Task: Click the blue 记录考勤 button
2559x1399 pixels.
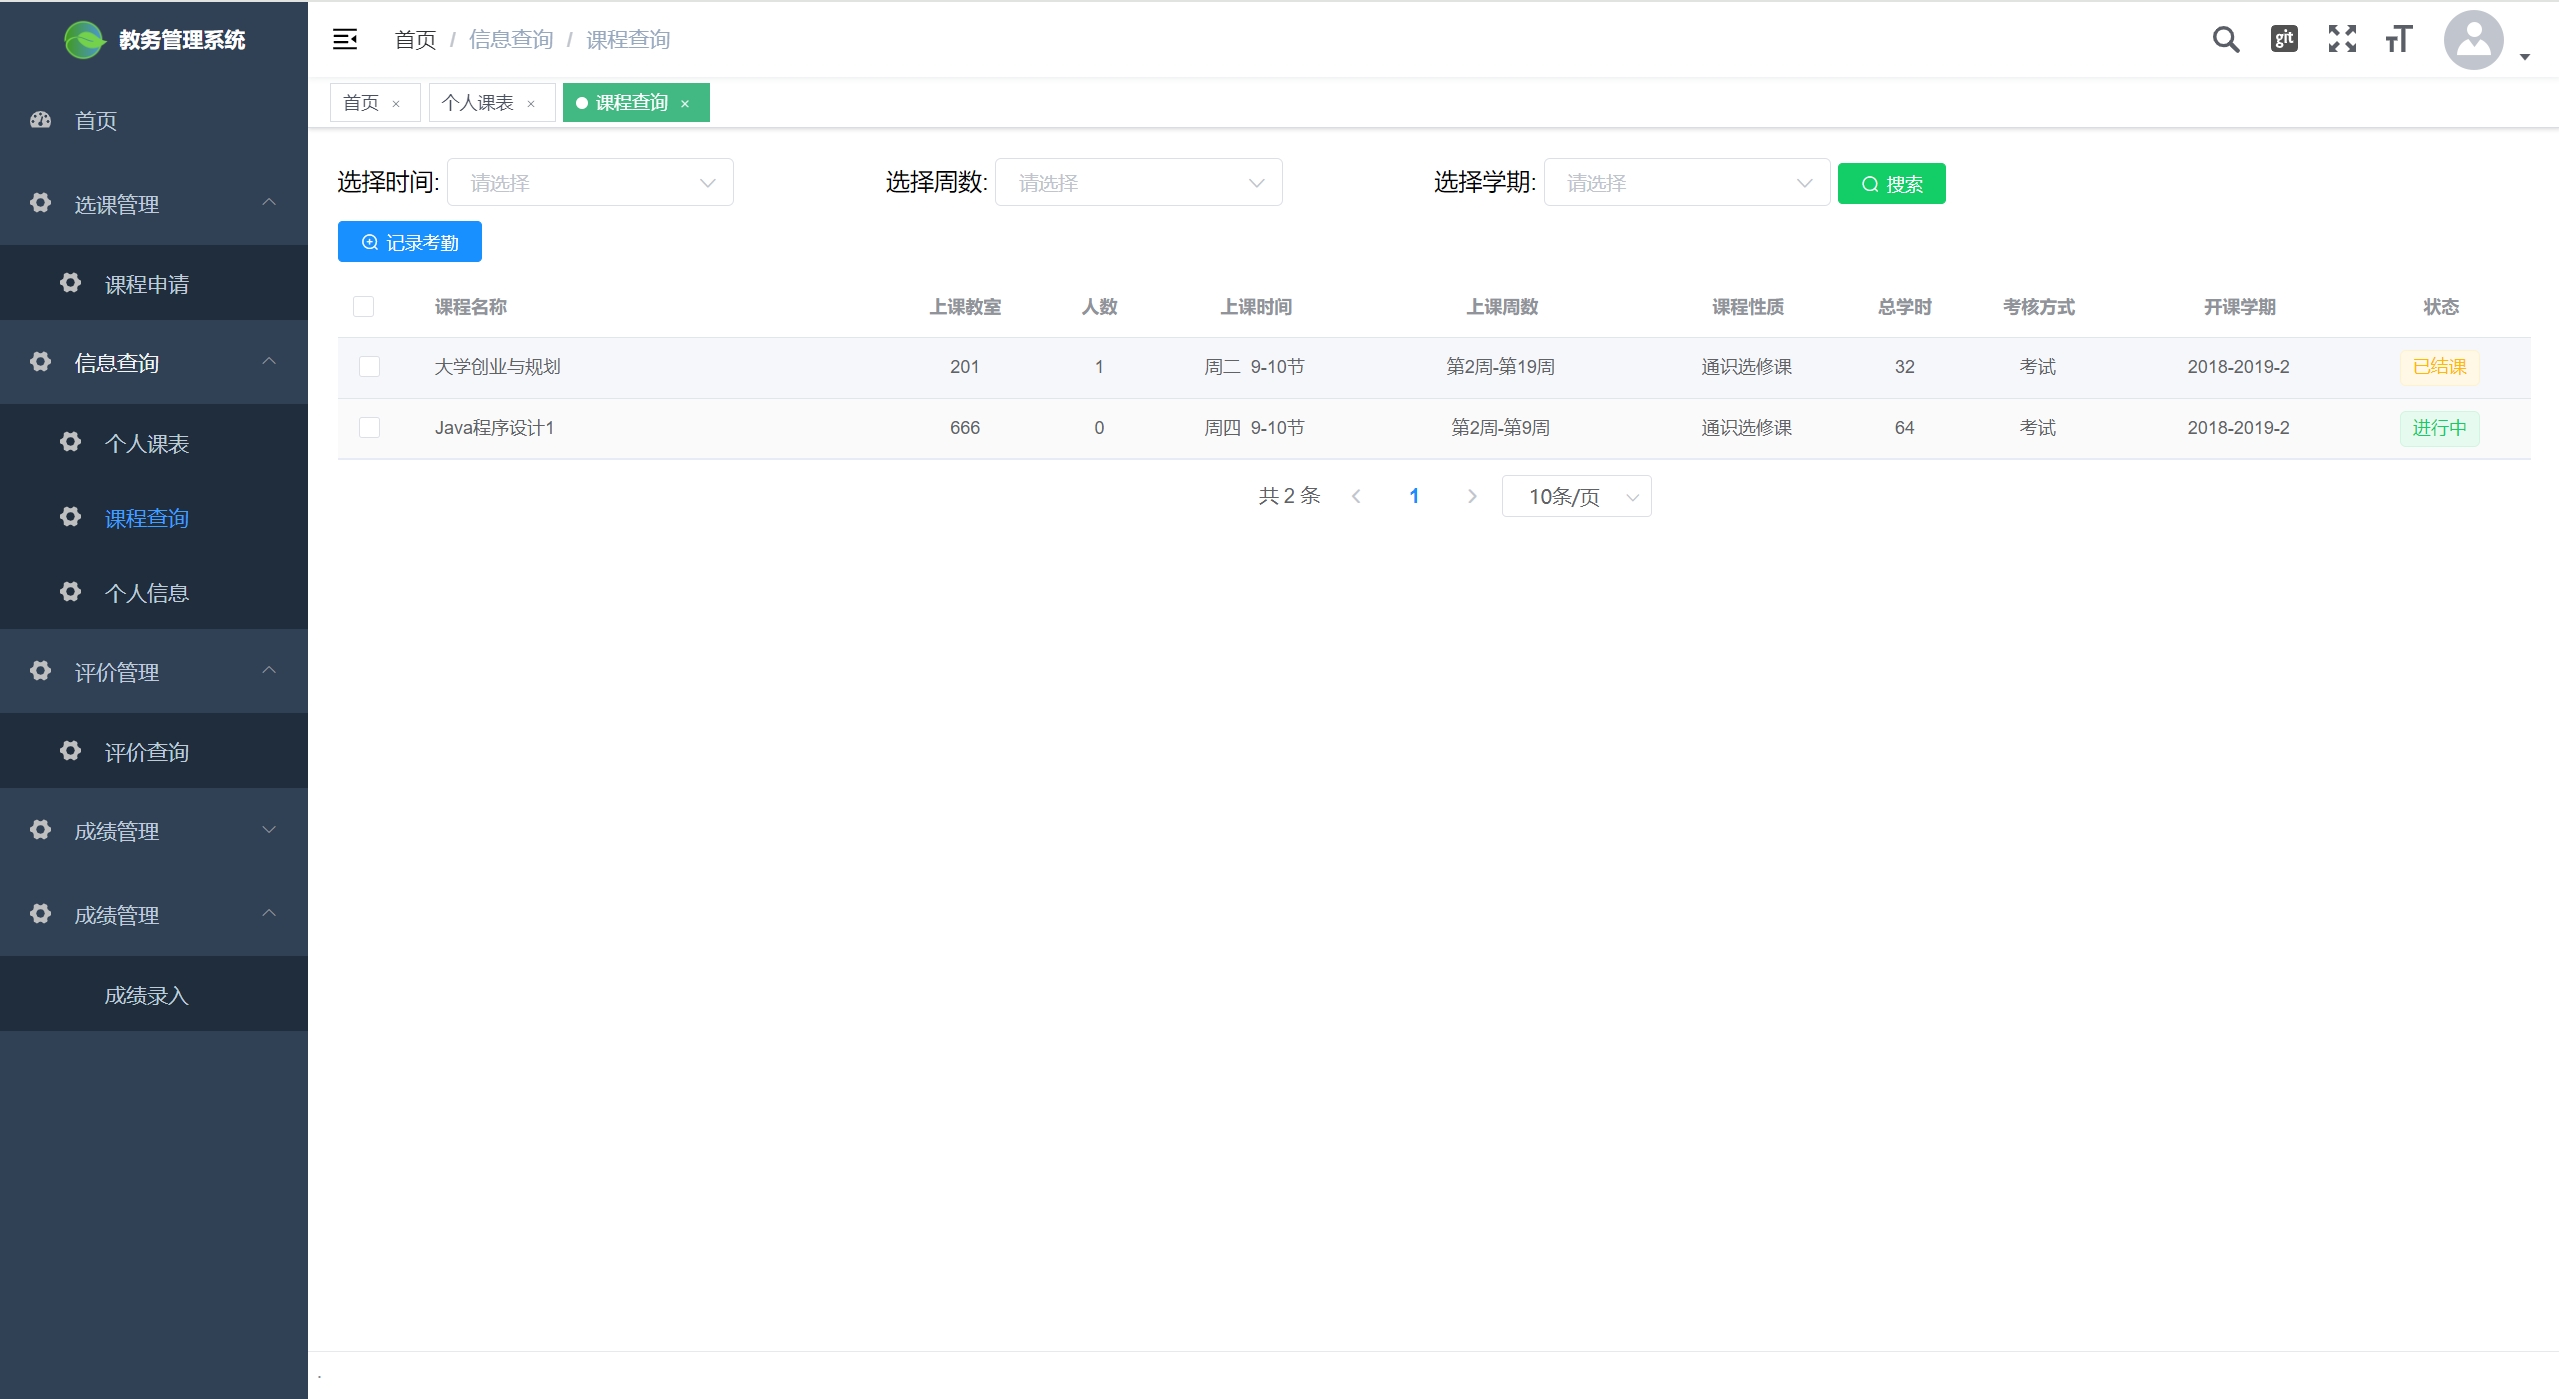Action: click(410, 242)
